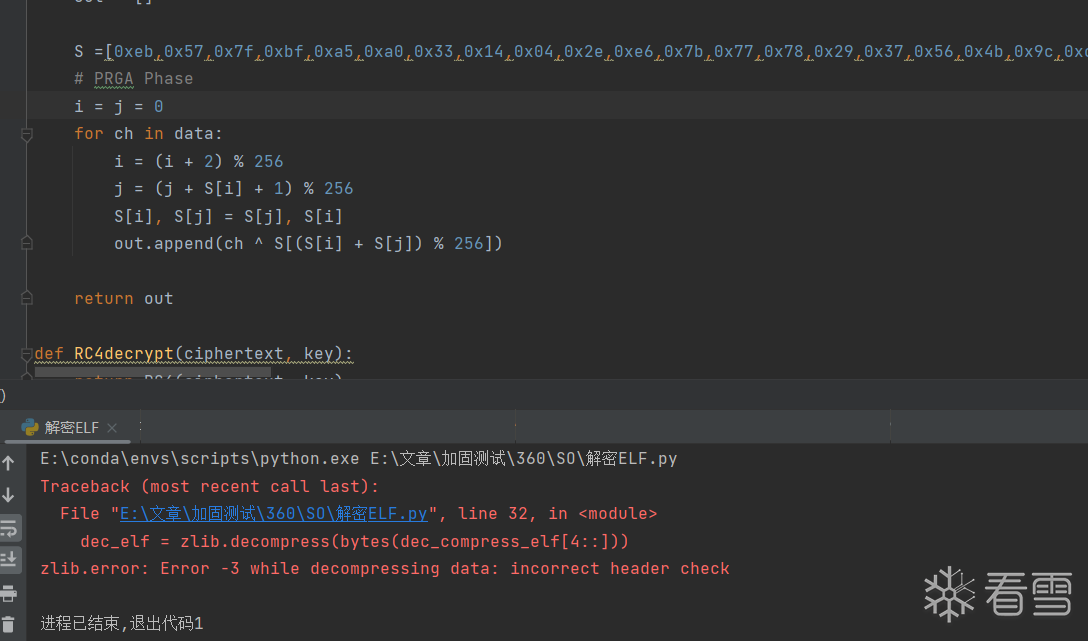Switch to the 解密ELF run tab
1088x641 pixels.
click(x=72, y=428)
